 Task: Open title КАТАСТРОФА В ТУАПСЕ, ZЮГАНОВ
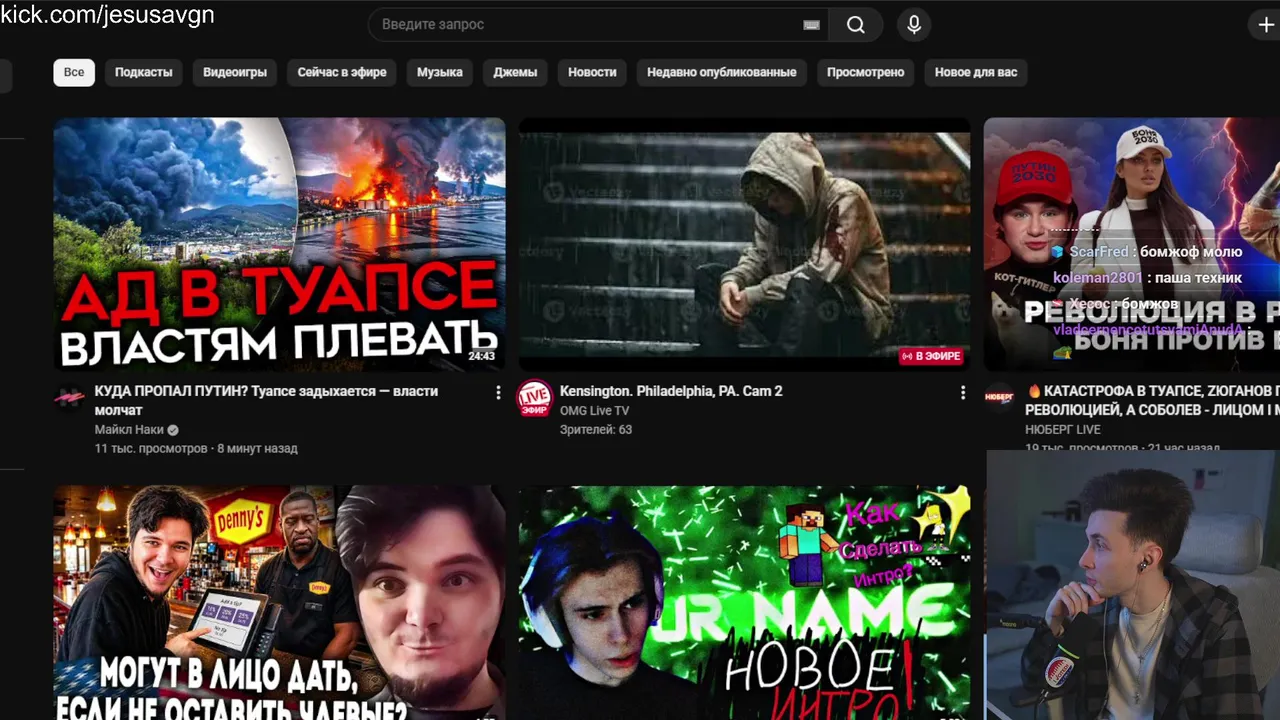click(x=1152, y=401)
